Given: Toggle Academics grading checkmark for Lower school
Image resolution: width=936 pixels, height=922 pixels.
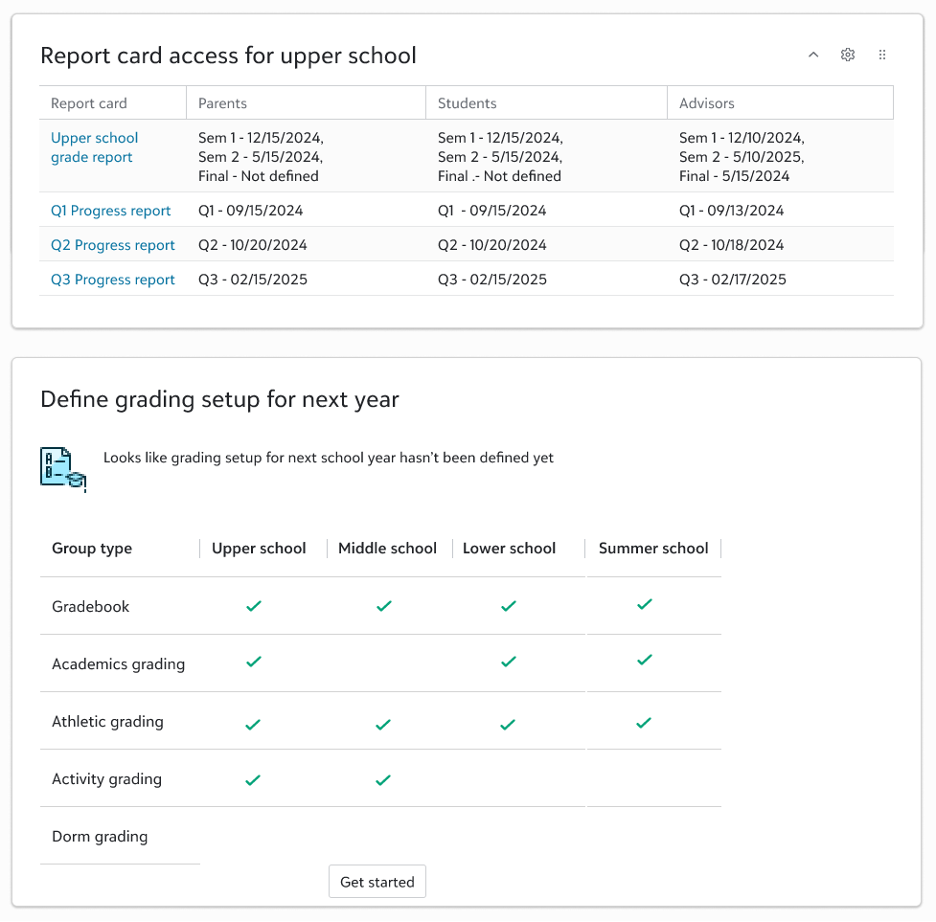Looking at the screenshot, I should pos(508,662).
